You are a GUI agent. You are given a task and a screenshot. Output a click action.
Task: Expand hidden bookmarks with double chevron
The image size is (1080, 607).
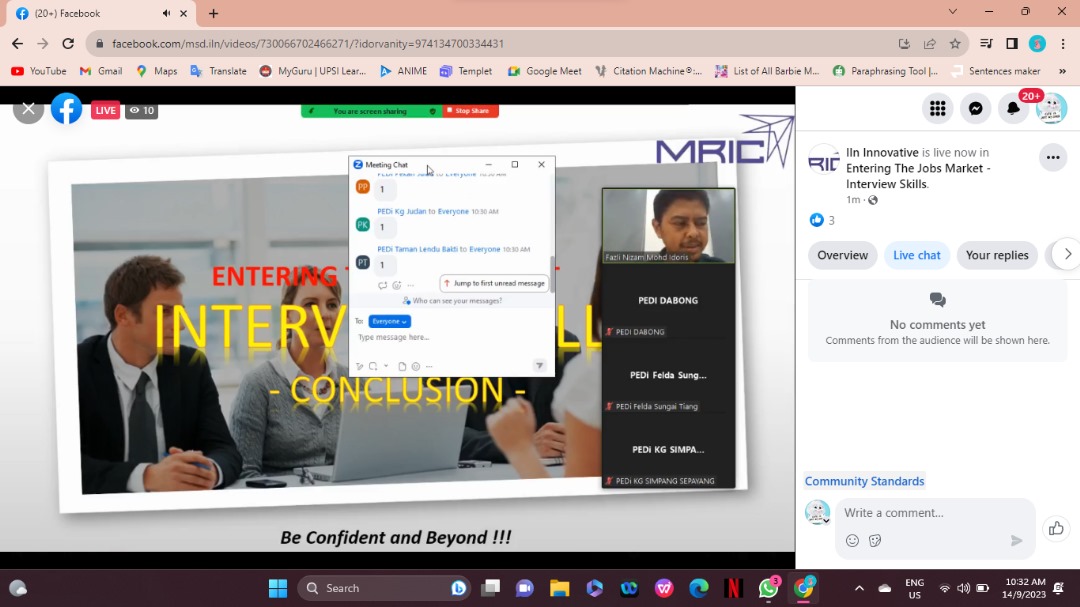(x=1062, y=71)
